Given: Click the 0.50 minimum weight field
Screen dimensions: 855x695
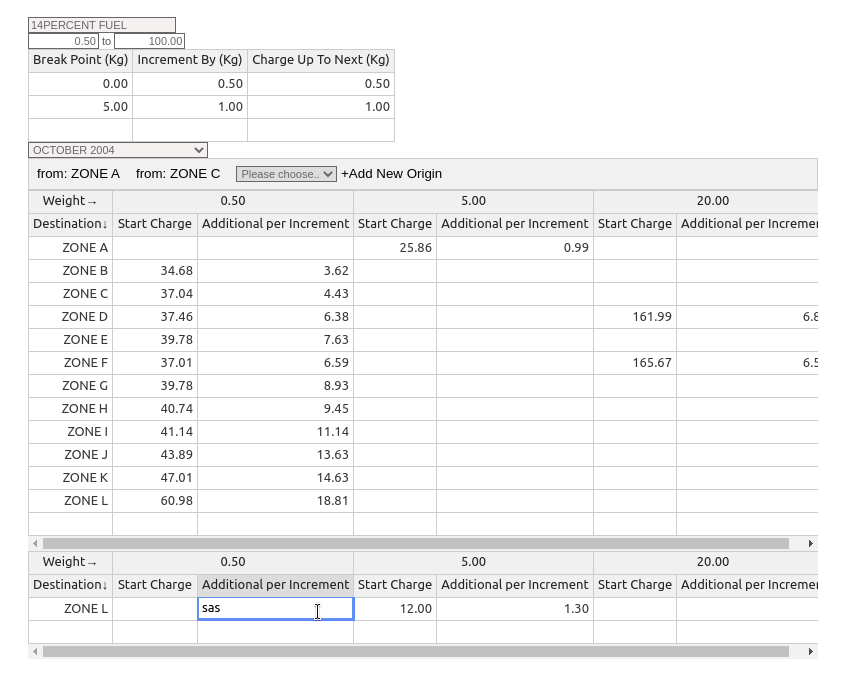Looking at the screenshot, I should click(x=63, y=41).
